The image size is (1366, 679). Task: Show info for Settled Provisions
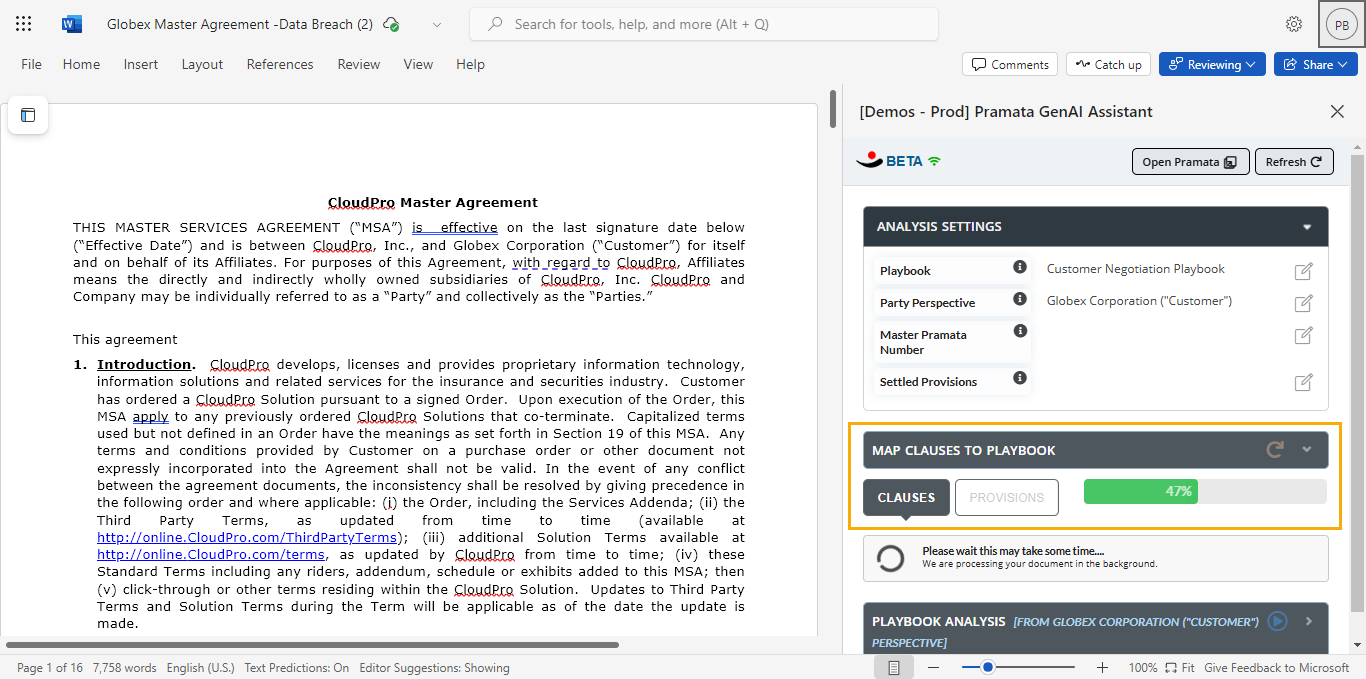(1020, 378)
